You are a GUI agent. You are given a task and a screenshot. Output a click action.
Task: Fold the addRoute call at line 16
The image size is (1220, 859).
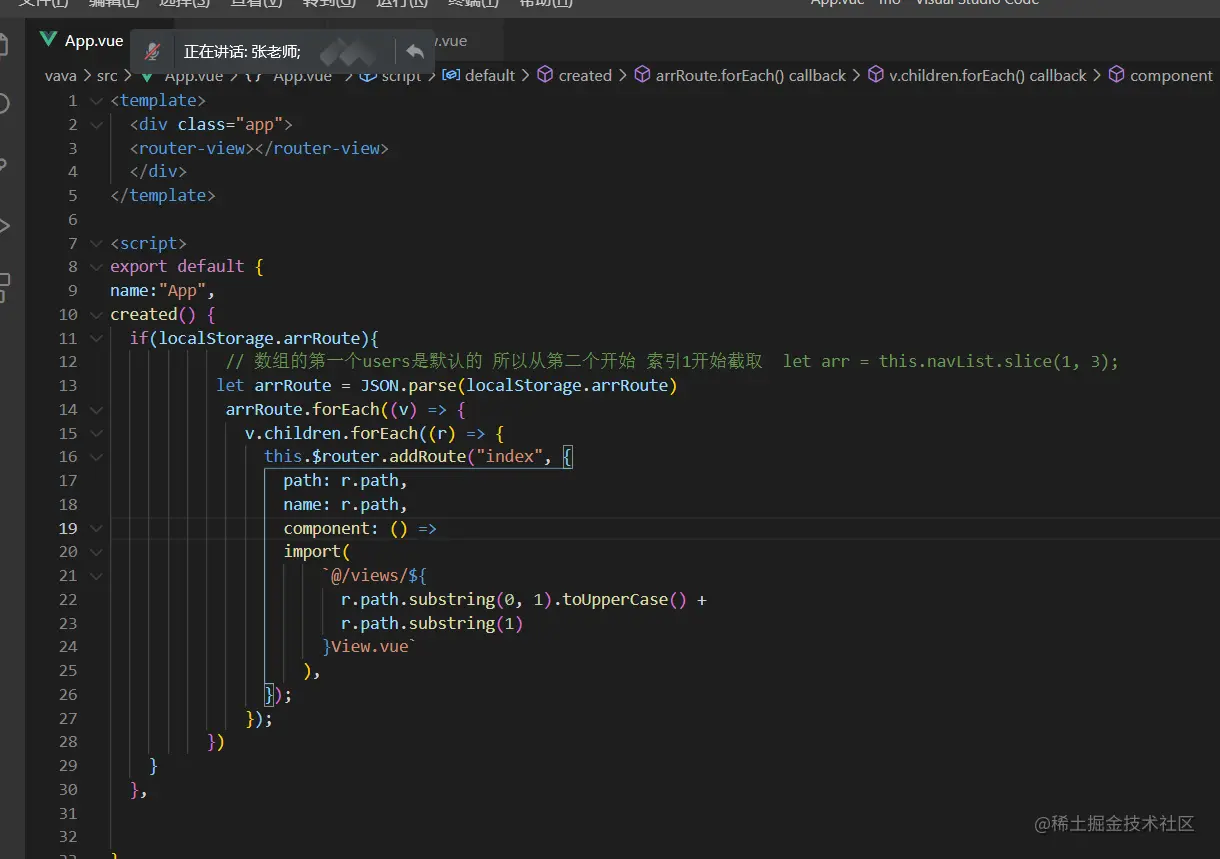[x=96, y=457]
